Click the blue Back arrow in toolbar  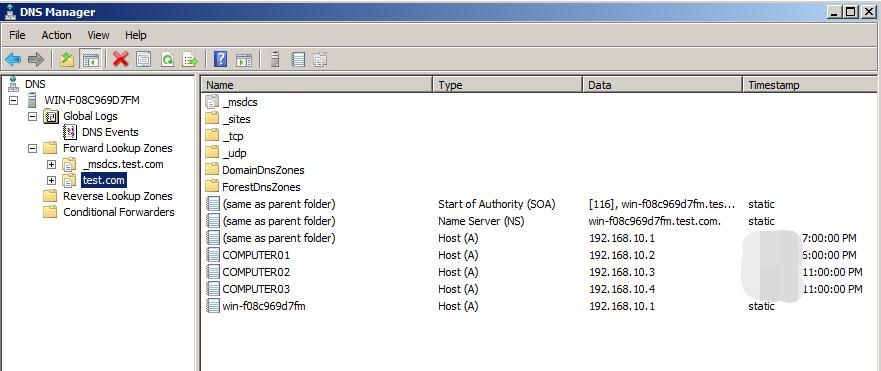[x=13, y=59]
